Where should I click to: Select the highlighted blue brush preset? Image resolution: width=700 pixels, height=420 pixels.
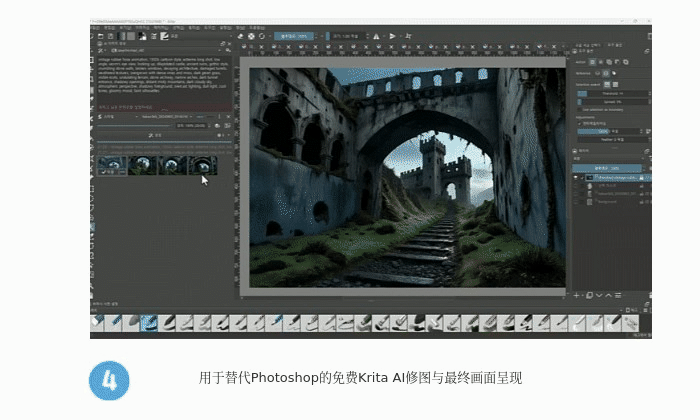[149, 322]
